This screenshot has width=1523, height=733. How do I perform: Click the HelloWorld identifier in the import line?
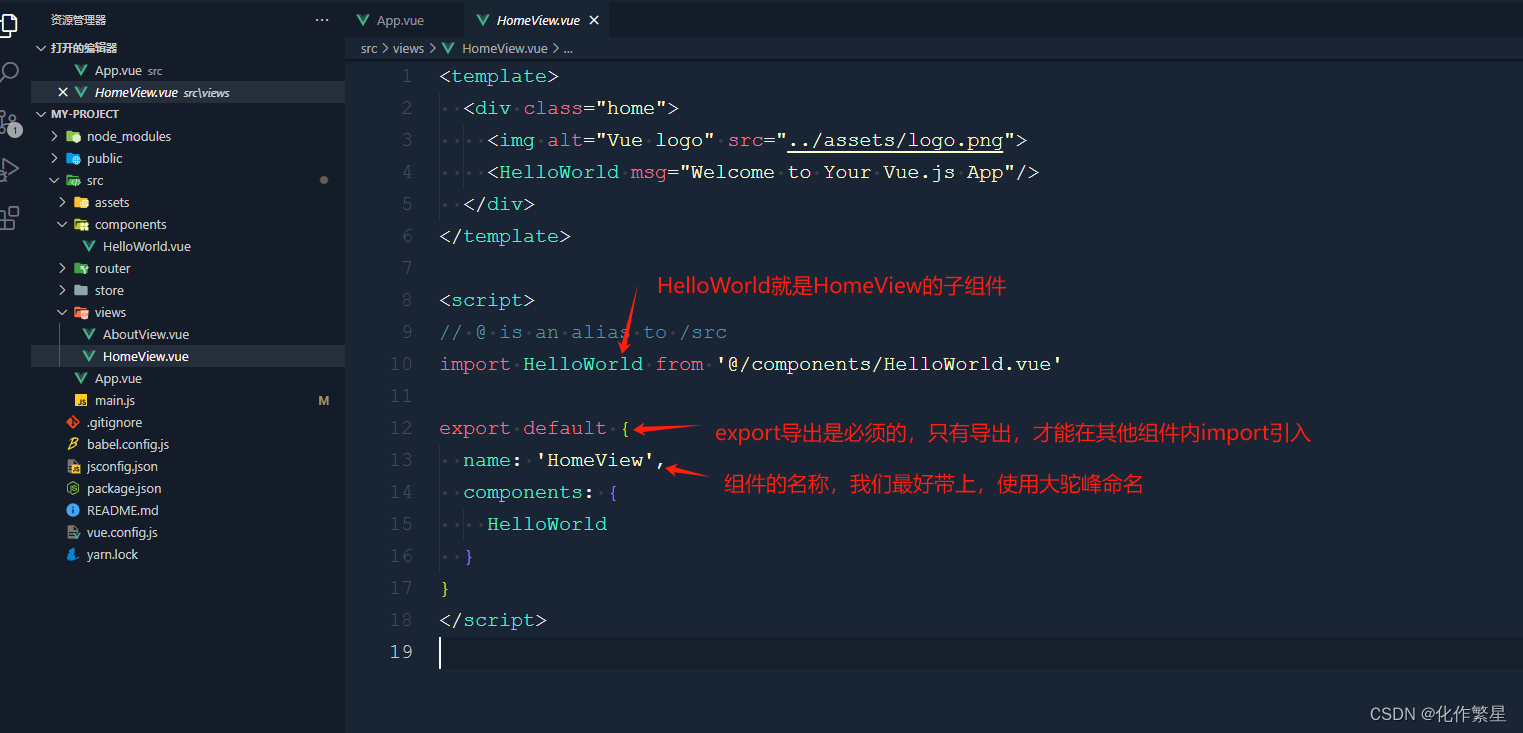(x=583, y=364)
